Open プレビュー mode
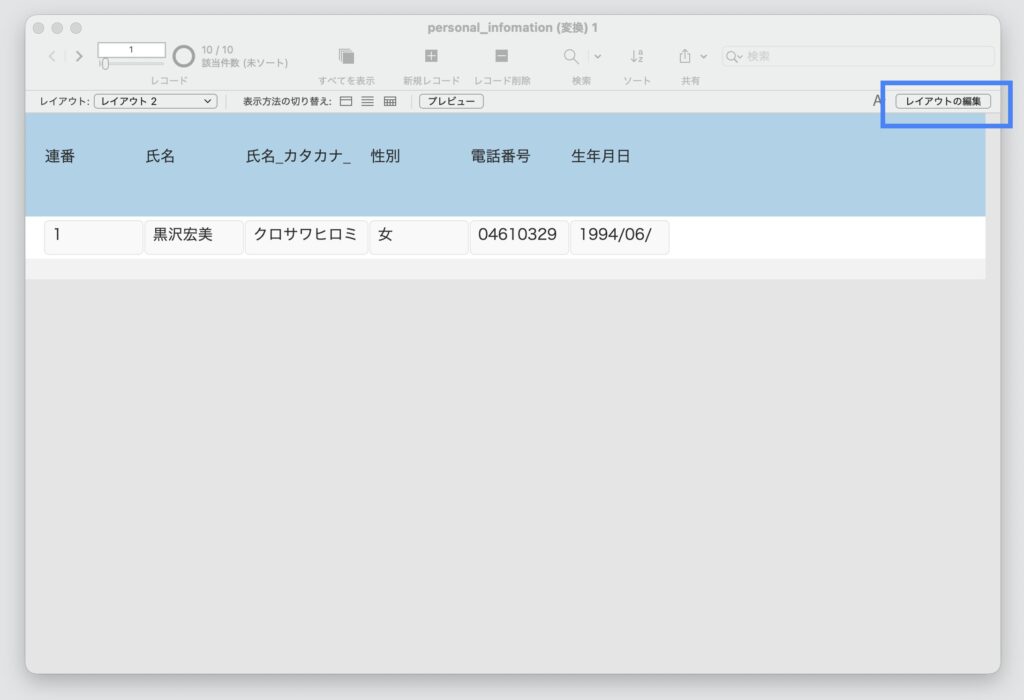Image resolution: width=1024 pixels, height=700 pixels. [x=451, y=101]
